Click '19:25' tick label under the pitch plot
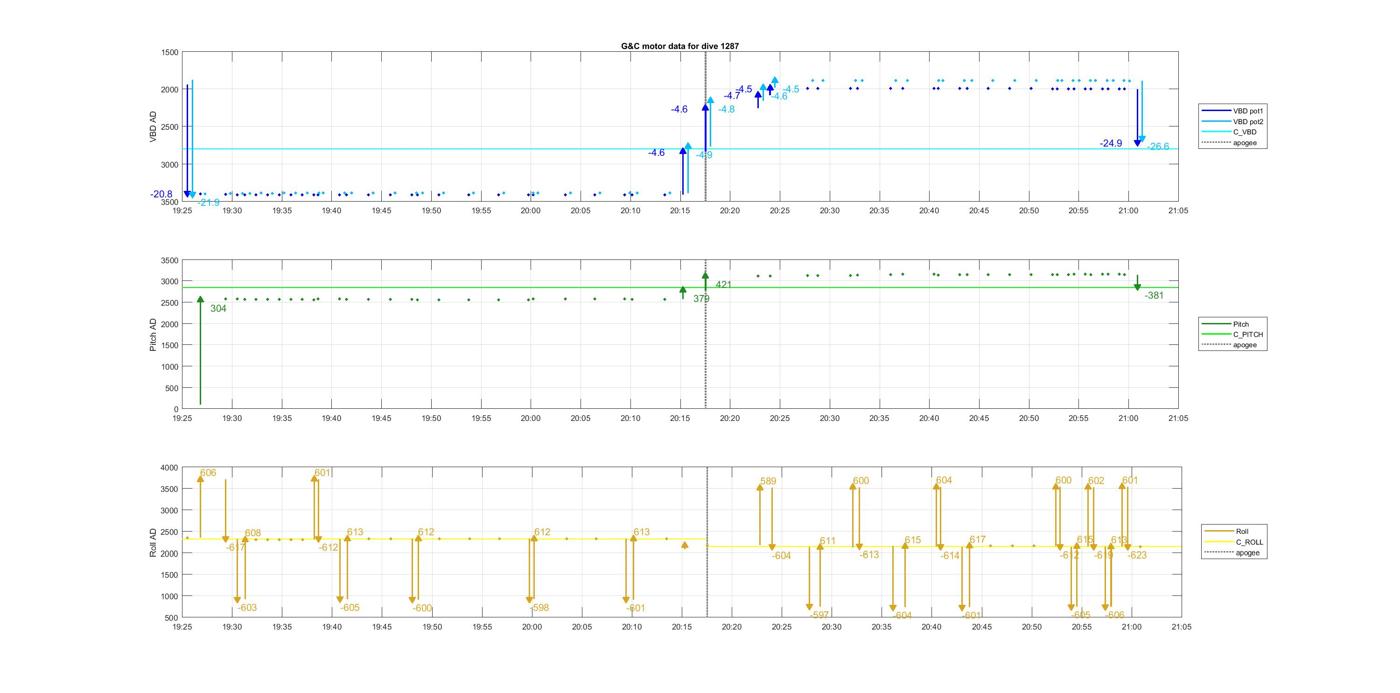 pos(182,419)
